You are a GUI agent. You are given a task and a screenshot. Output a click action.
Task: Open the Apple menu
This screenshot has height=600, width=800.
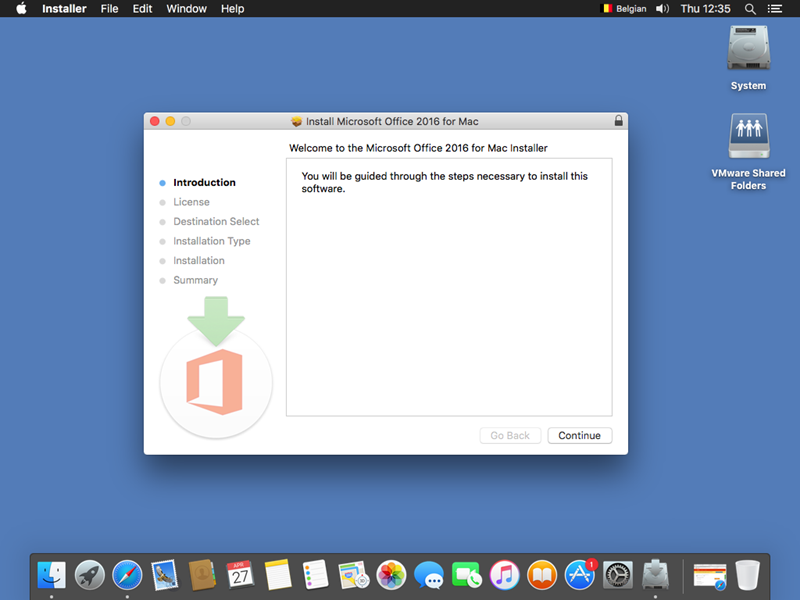21,9
